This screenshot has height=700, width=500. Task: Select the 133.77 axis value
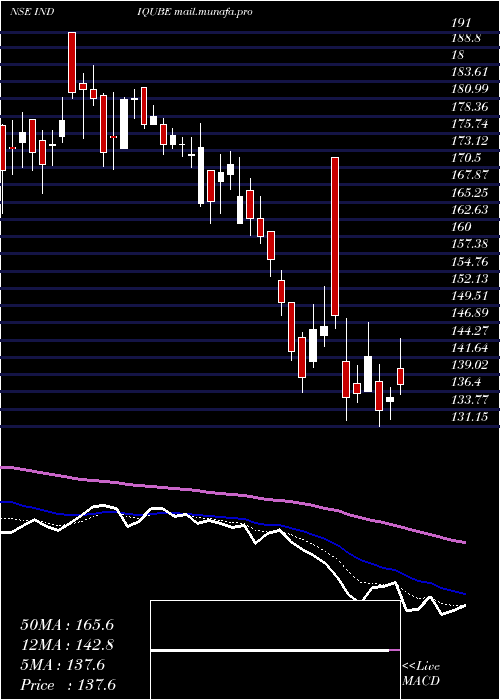point(469,399)
